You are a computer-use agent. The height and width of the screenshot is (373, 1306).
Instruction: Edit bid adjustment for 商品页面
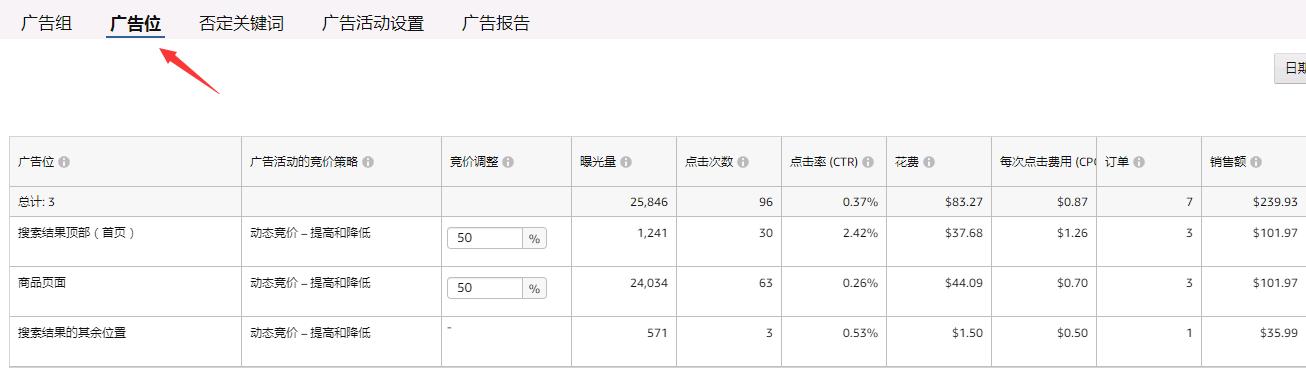tap(485, 288)
